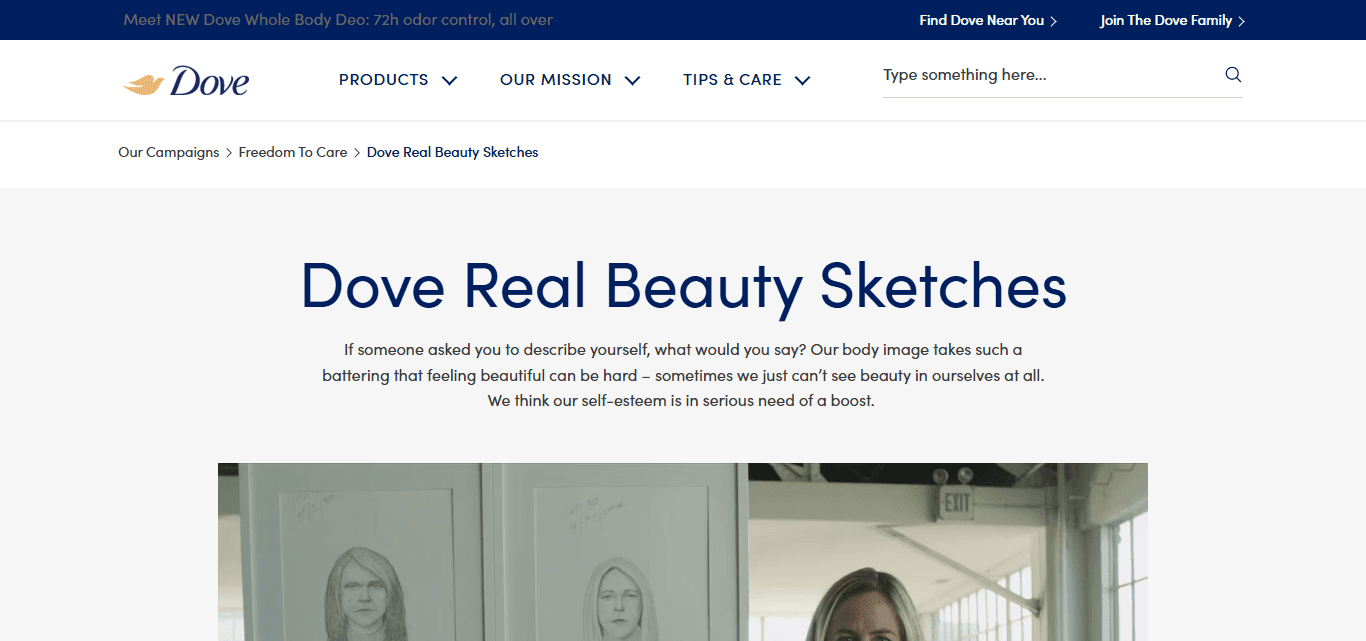Open the TIPS & CARE menu
Viewport: 1366px width, 641px height.
pos(732,80)
